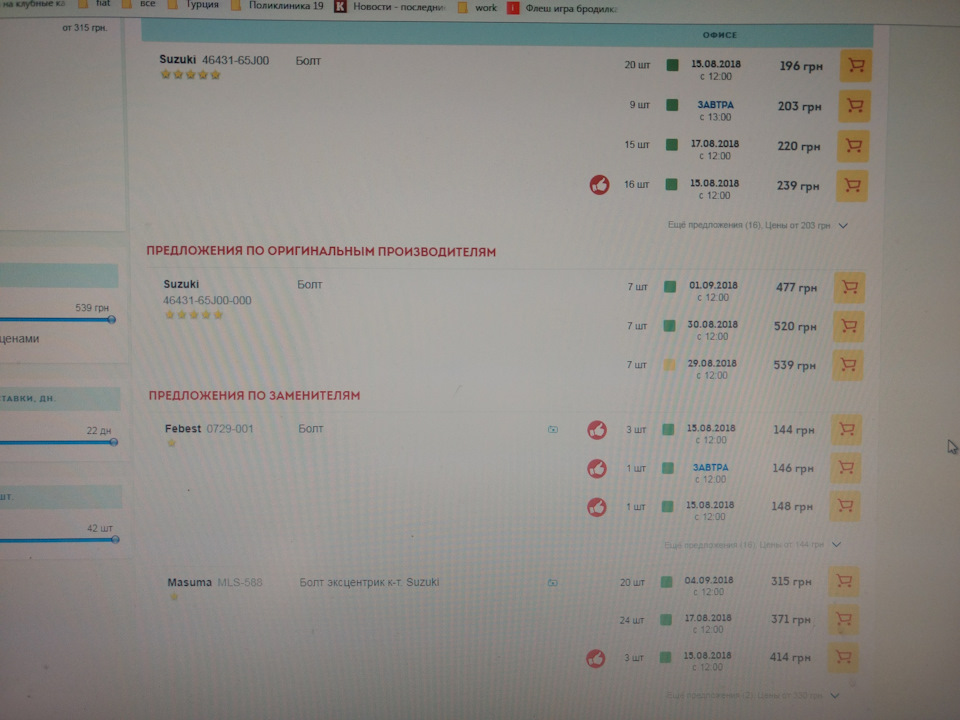Click 20 шт quantity on 196 грн row
The width and height of the screenshot is (960, 720).
click(637, 64)
